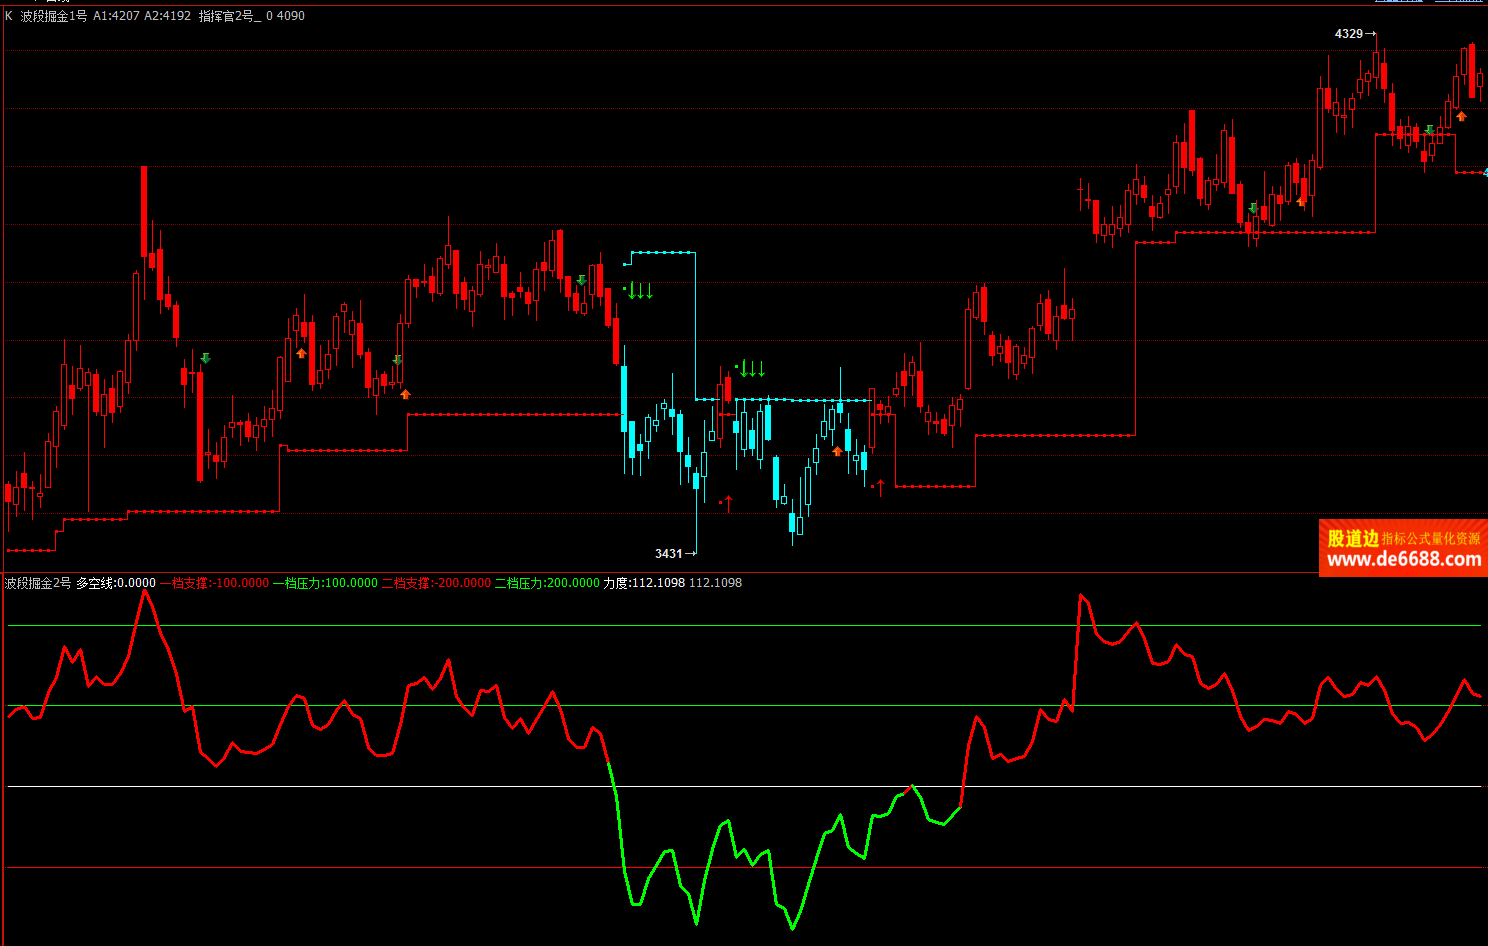Select the rightmost orange up-arrow buy marker

point(1461,116)
